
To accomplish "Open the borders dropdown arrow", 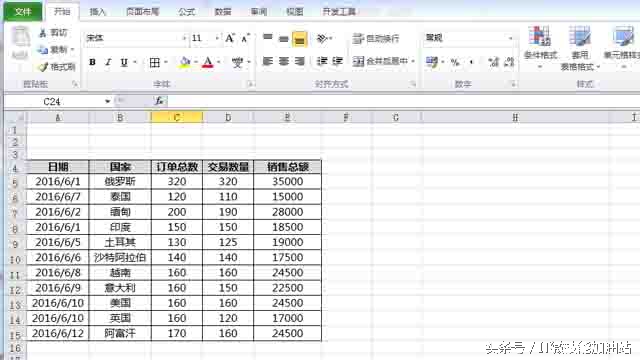I will 166,62.
